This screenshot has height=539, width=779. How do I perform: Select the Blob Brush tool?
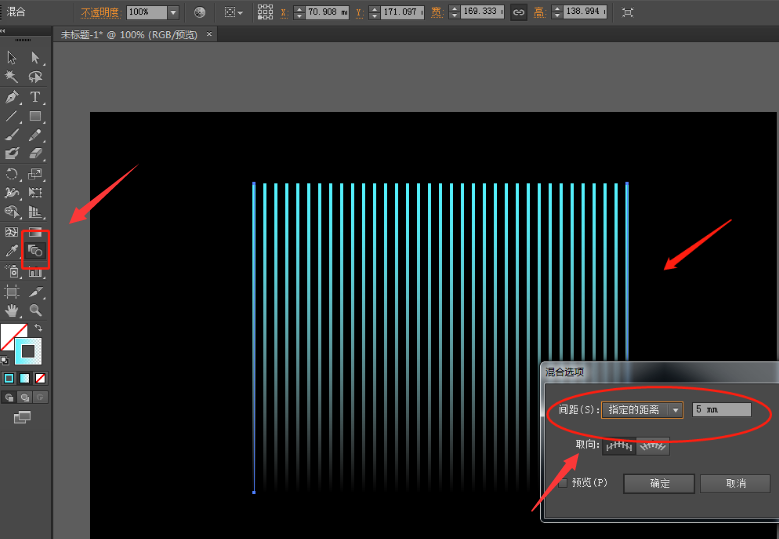pyautogui.click(x=12, y=154)
